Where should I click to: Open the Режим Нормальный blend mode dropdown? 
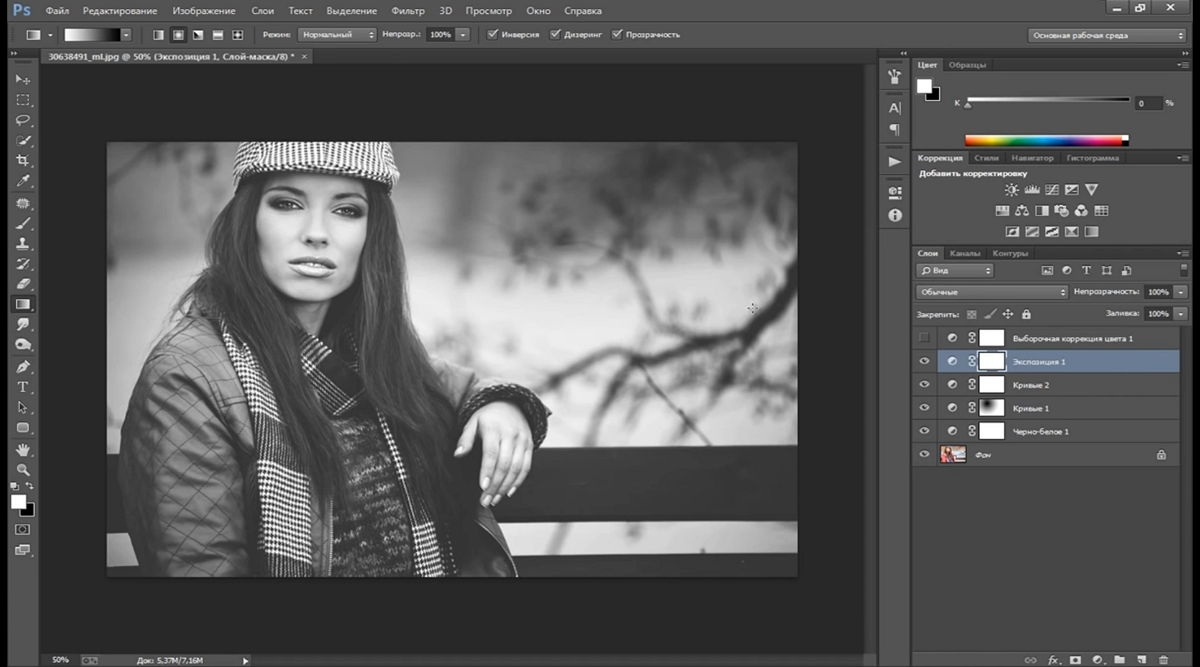336,34
